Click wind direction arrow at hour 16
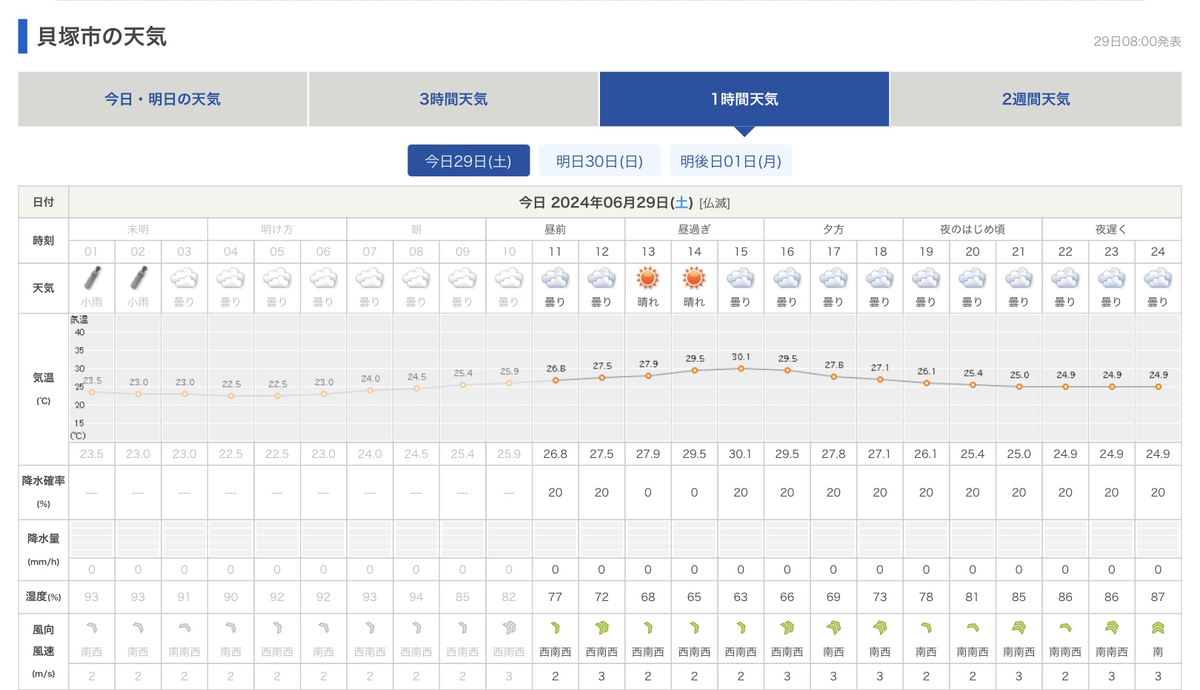1200x690 pixels. tap(787, 628)
